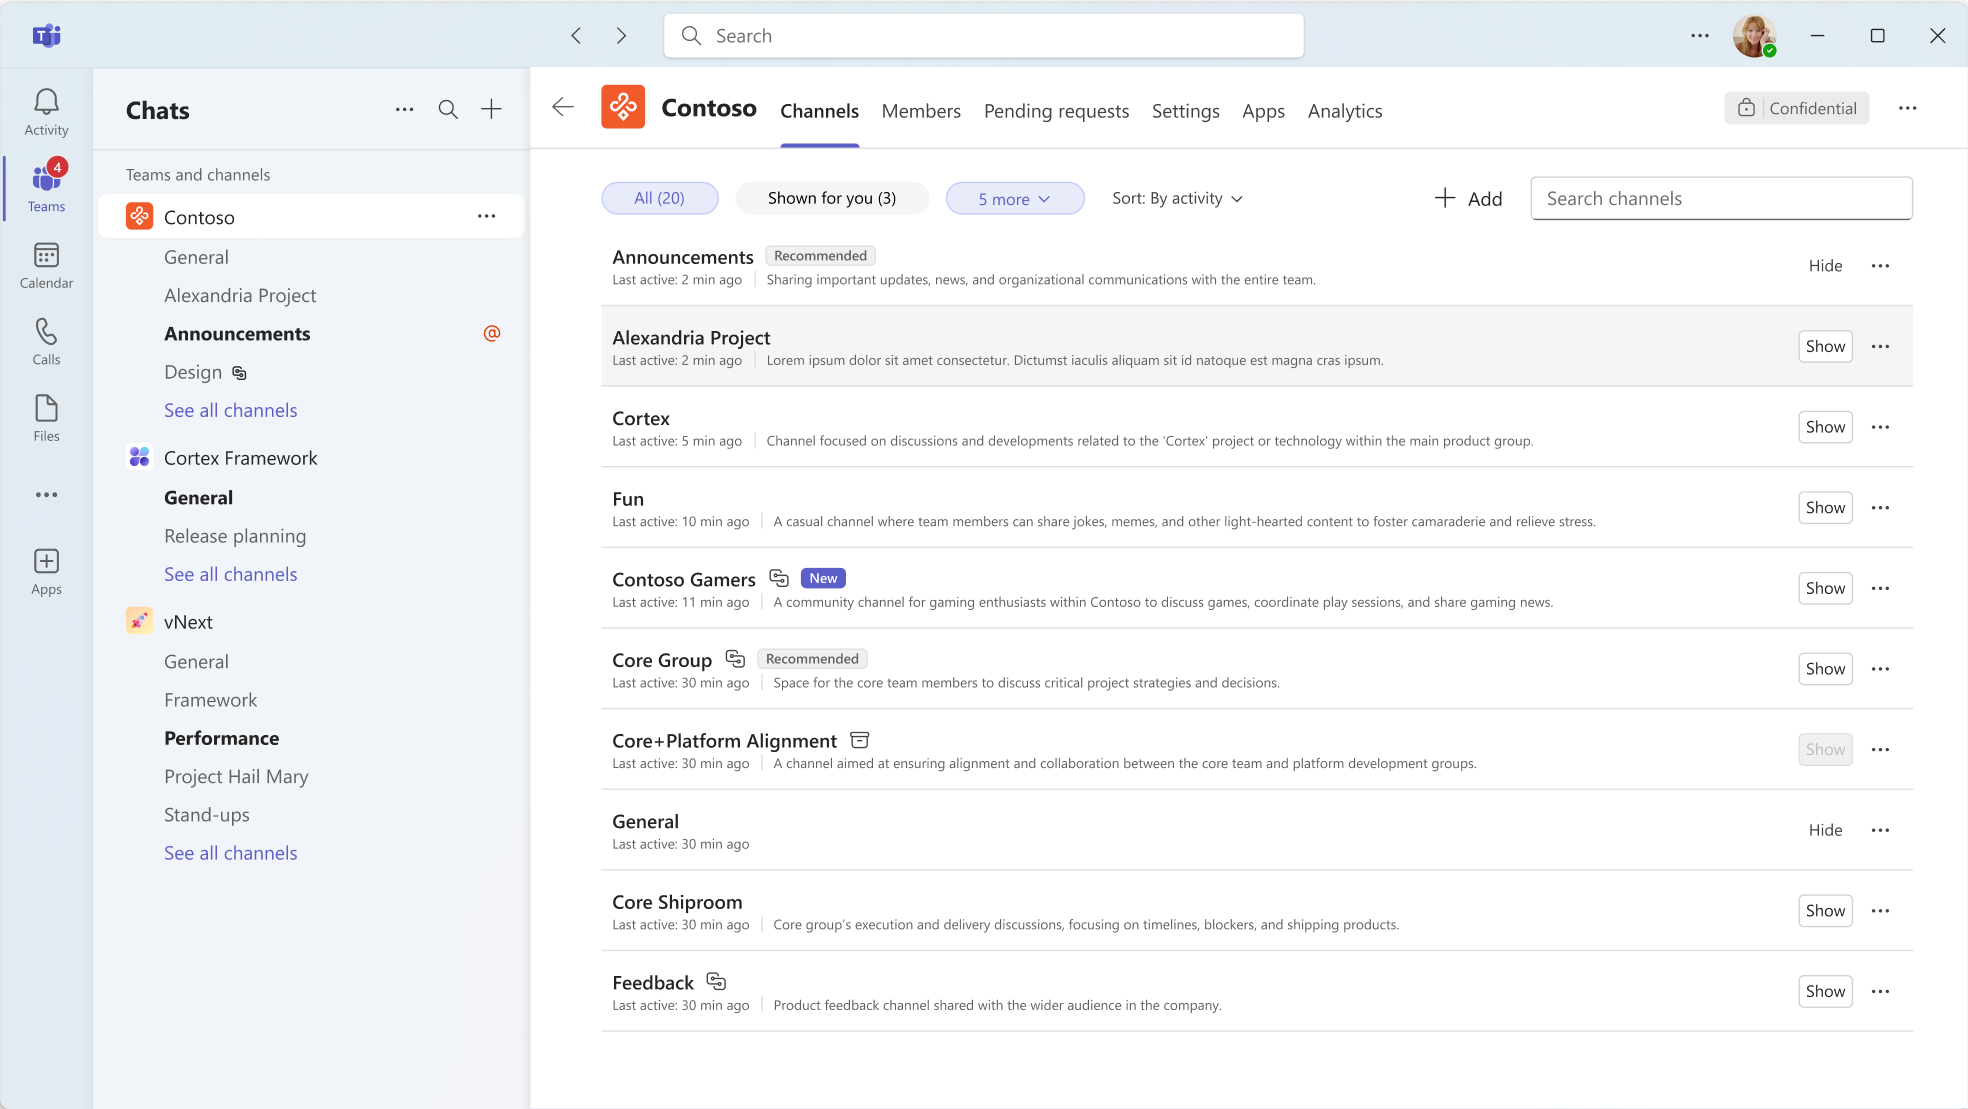
Task: Select Shown for you filter toggle
Action: 831,197
